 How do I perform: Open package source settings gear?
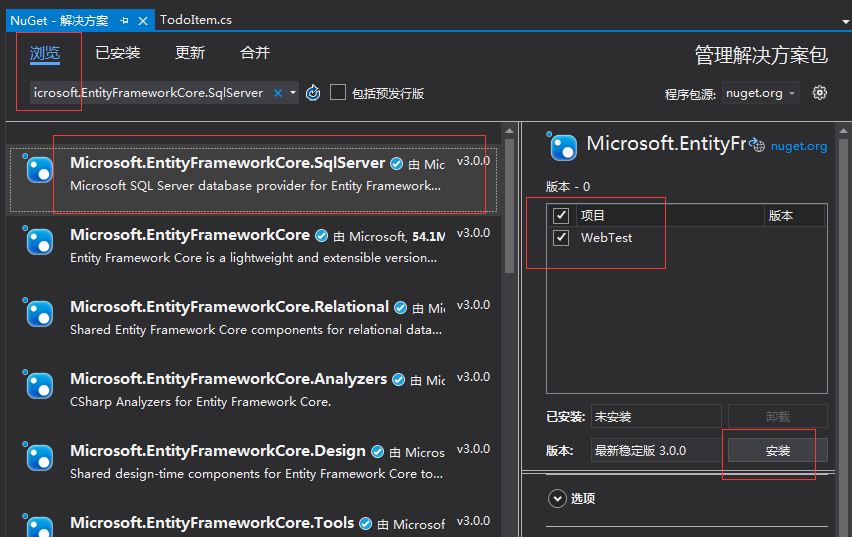[x=819, y=93]
